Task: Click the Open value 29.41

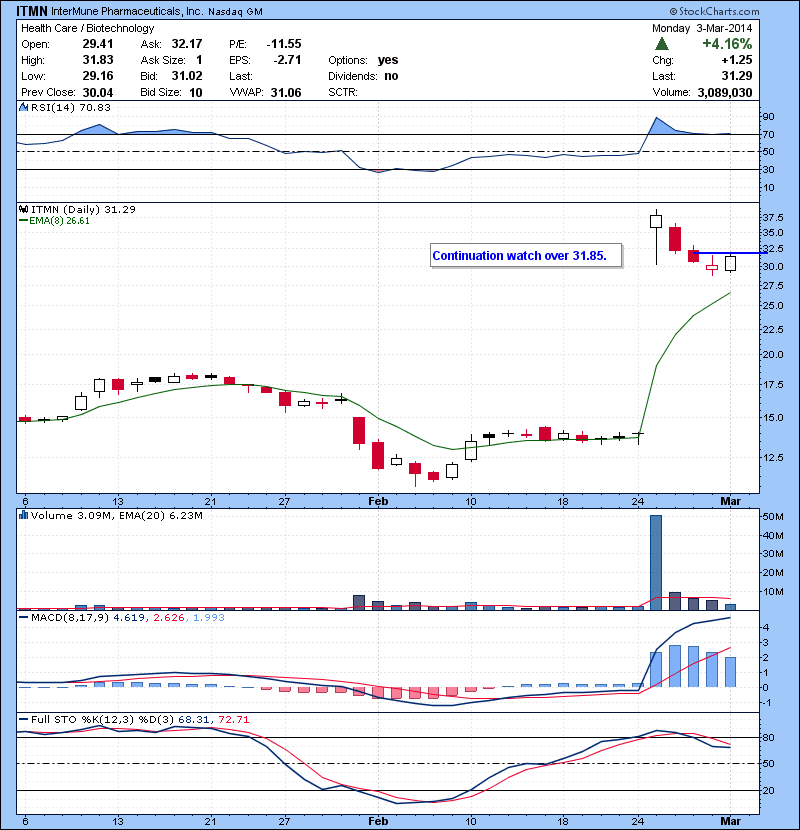Action: pos(98,44)
